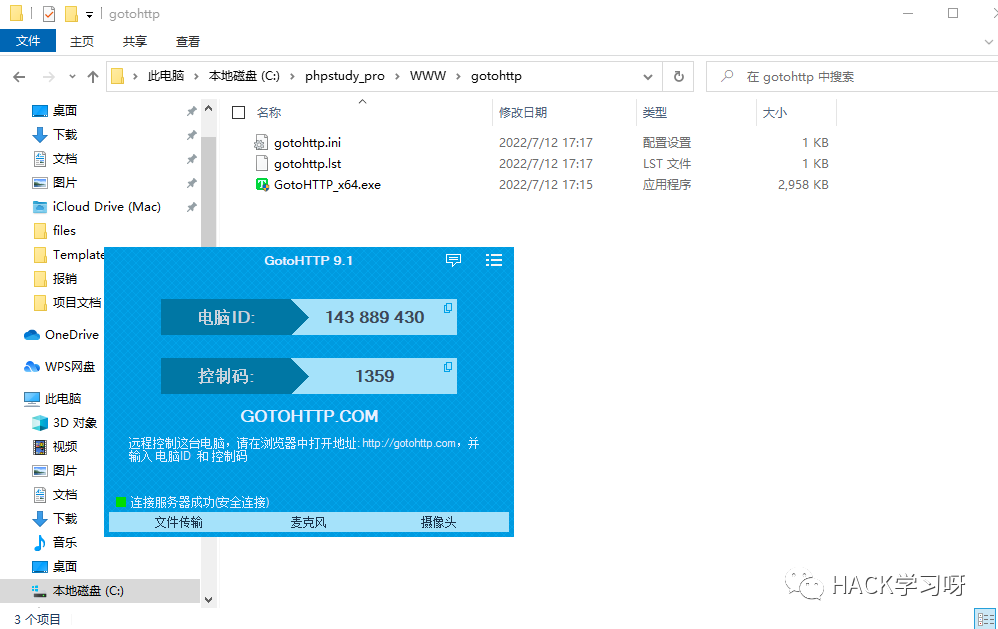Sort files by 类型 column
This screenshot has width=998, height=629.
point(654,113)
